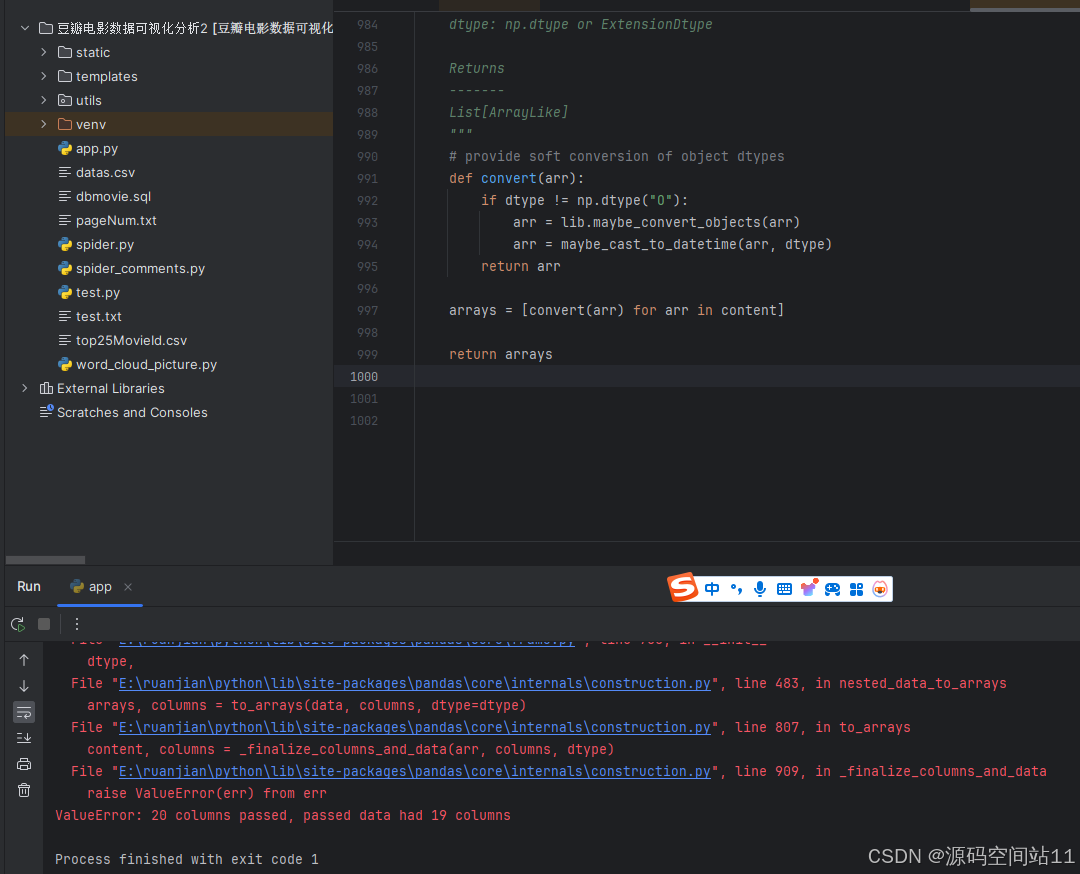The image size is (1080, 874).
Task: Expand the templates folder
Action: (42, 75)
